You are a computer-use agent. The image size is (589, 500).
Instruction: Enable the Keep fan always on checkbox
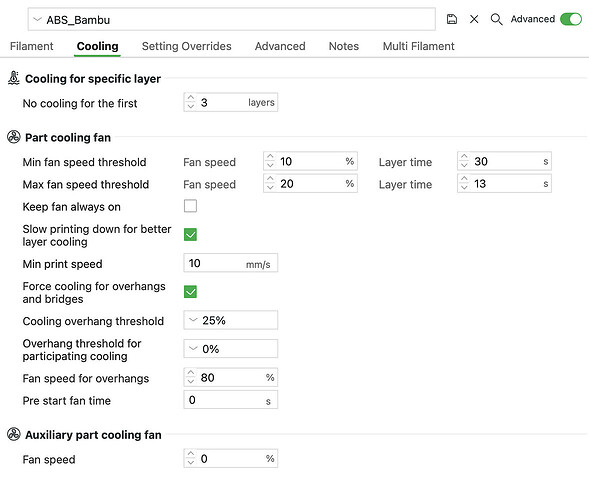coord(190,206)
